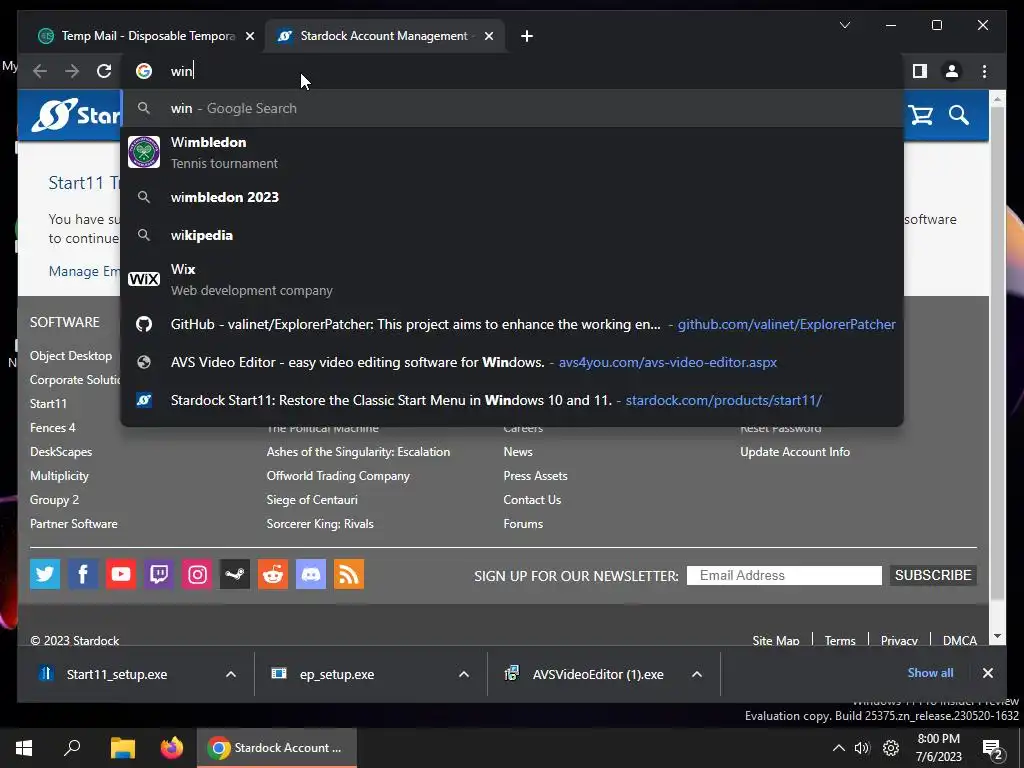Open Chrome tab search chevron
Viewport: 1024px width, 768px height.
tap(844, 25)
